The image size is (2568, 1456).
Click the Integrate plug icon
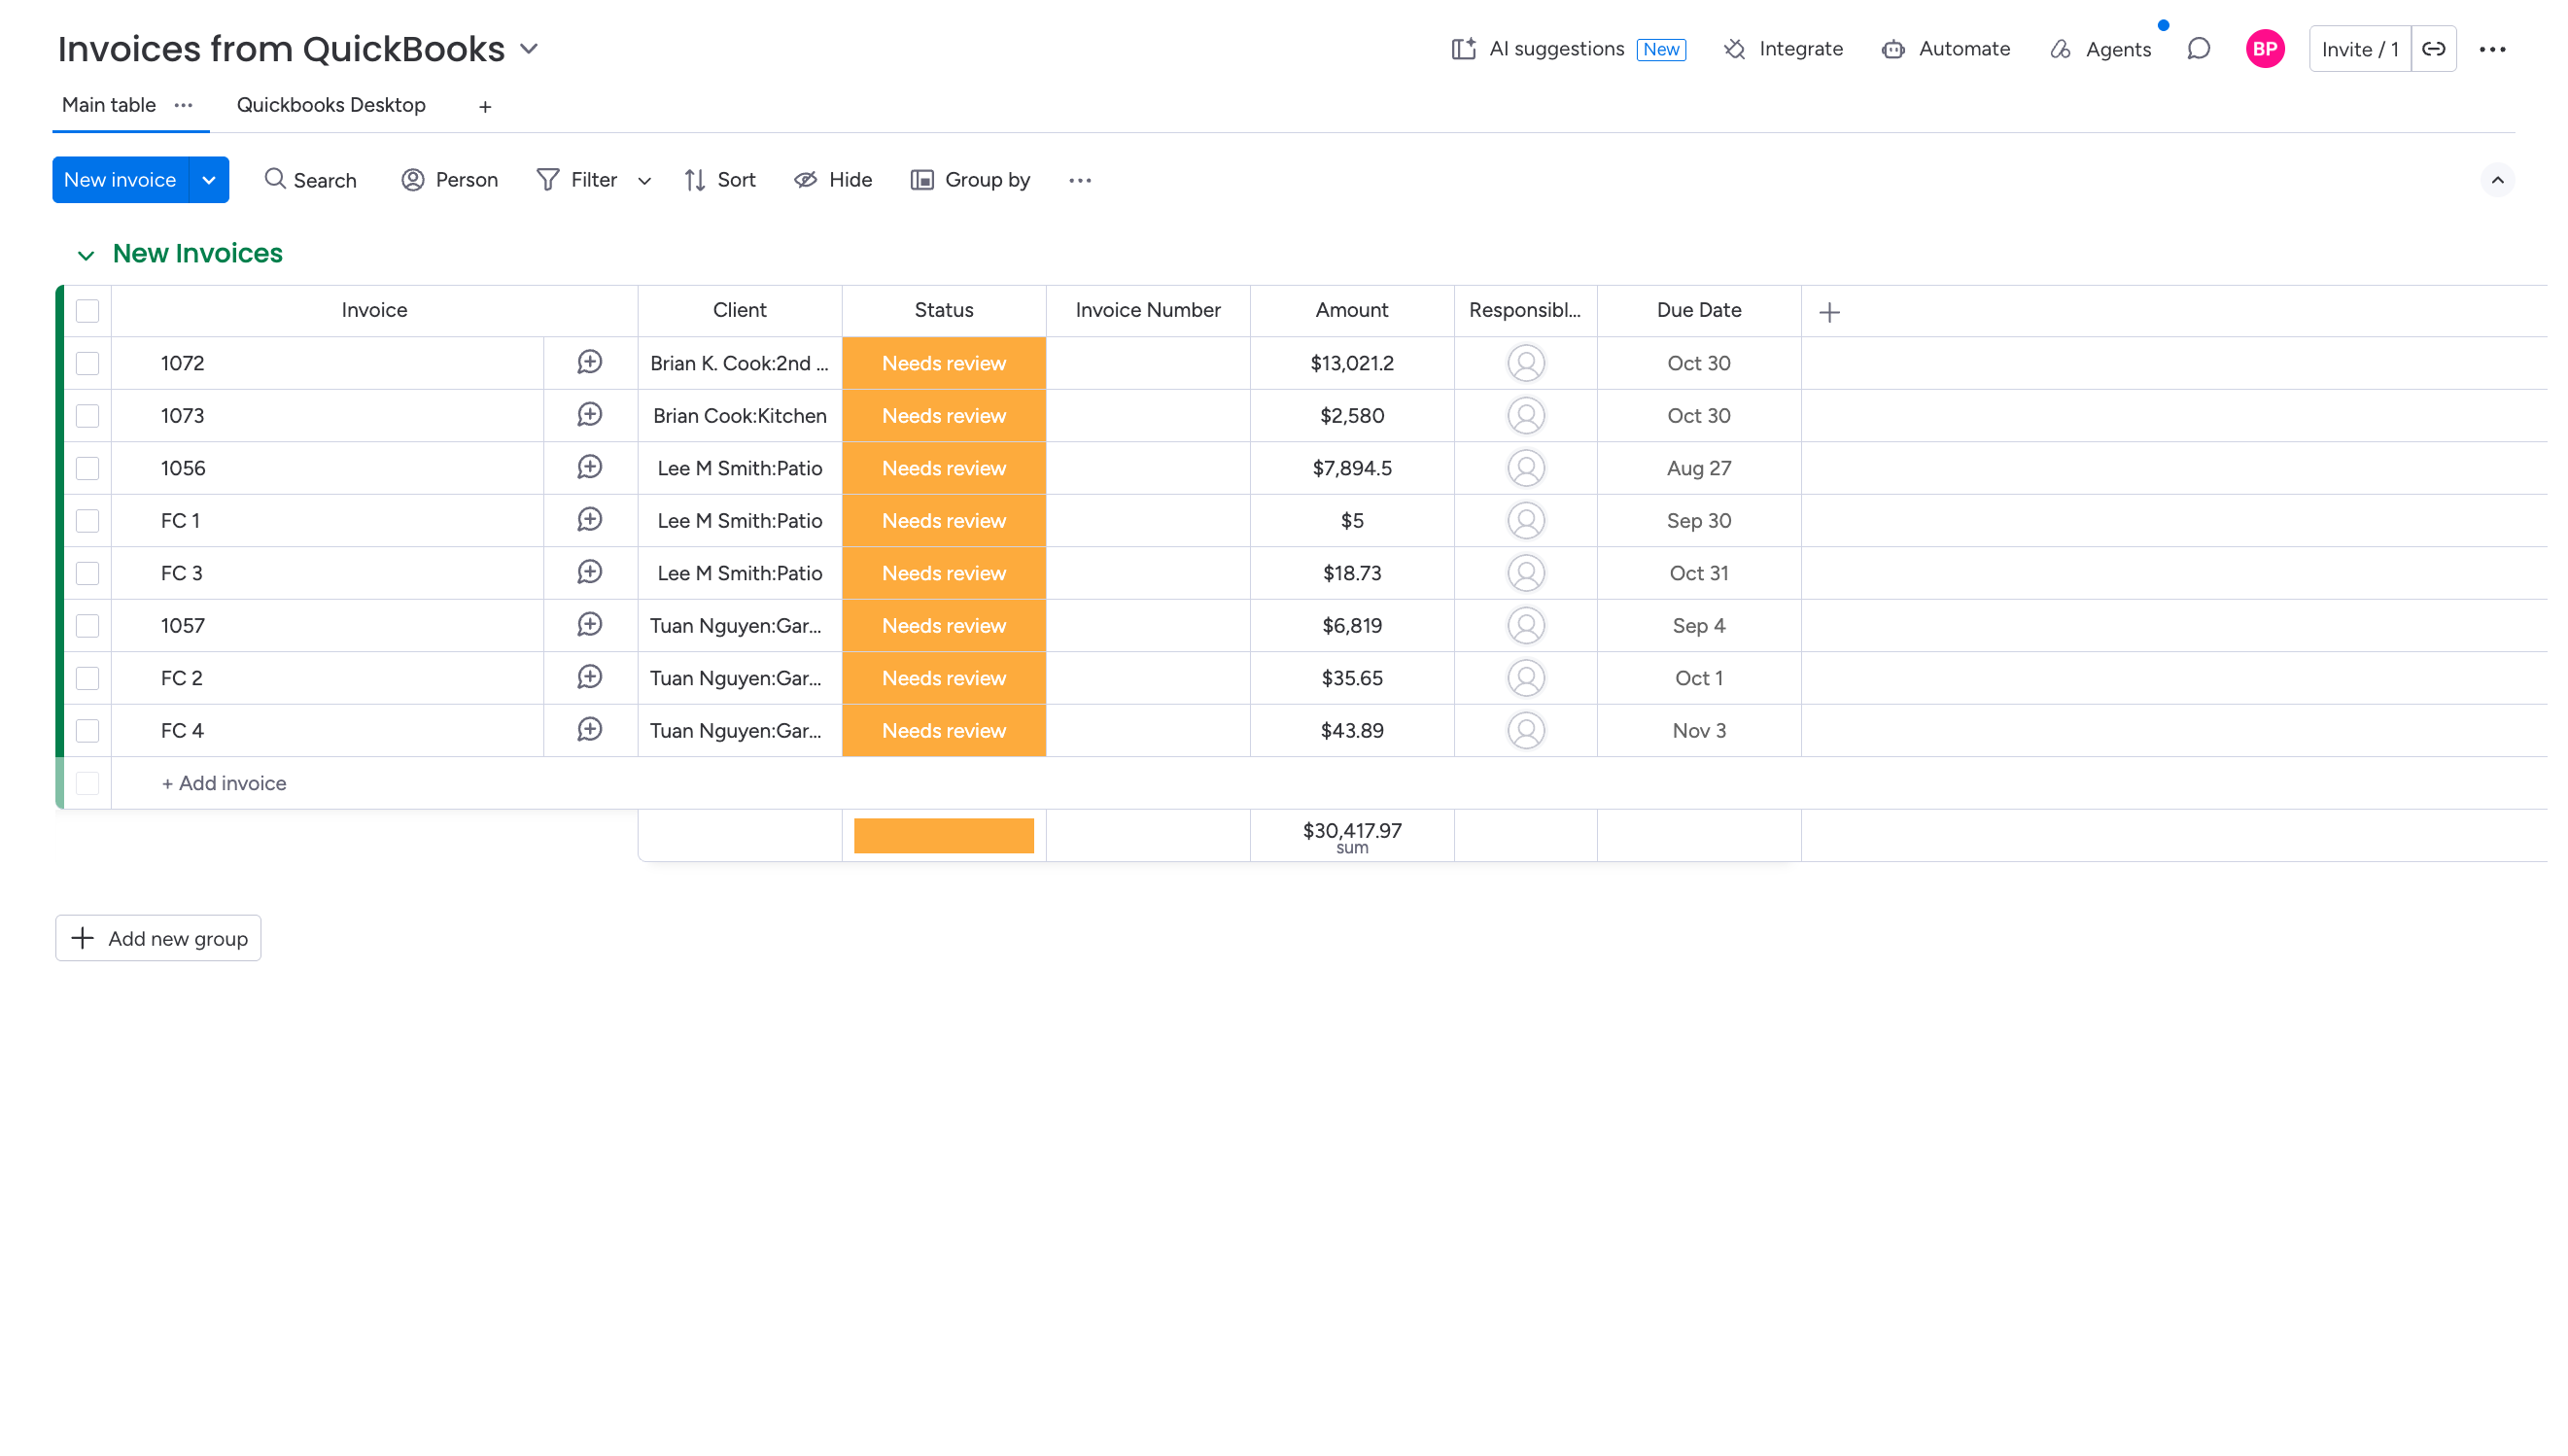pyautogui.click(x=1735, y=49)
